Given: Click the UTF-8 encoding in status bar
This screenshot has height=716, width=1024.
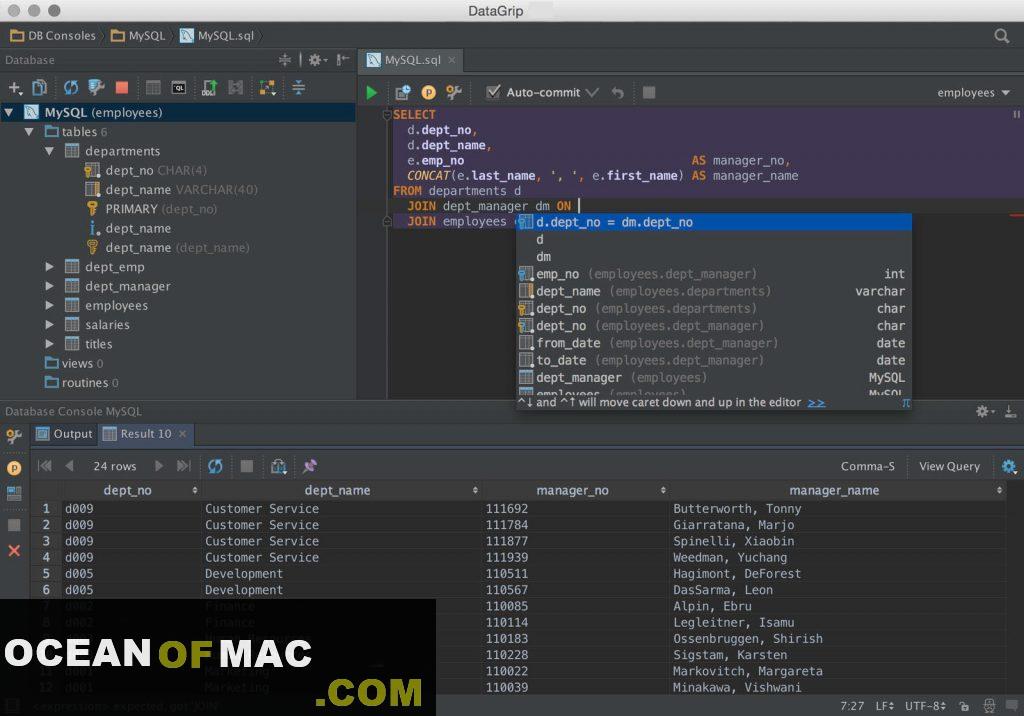Looking at the screenshot, I should [x=925, y=706].
